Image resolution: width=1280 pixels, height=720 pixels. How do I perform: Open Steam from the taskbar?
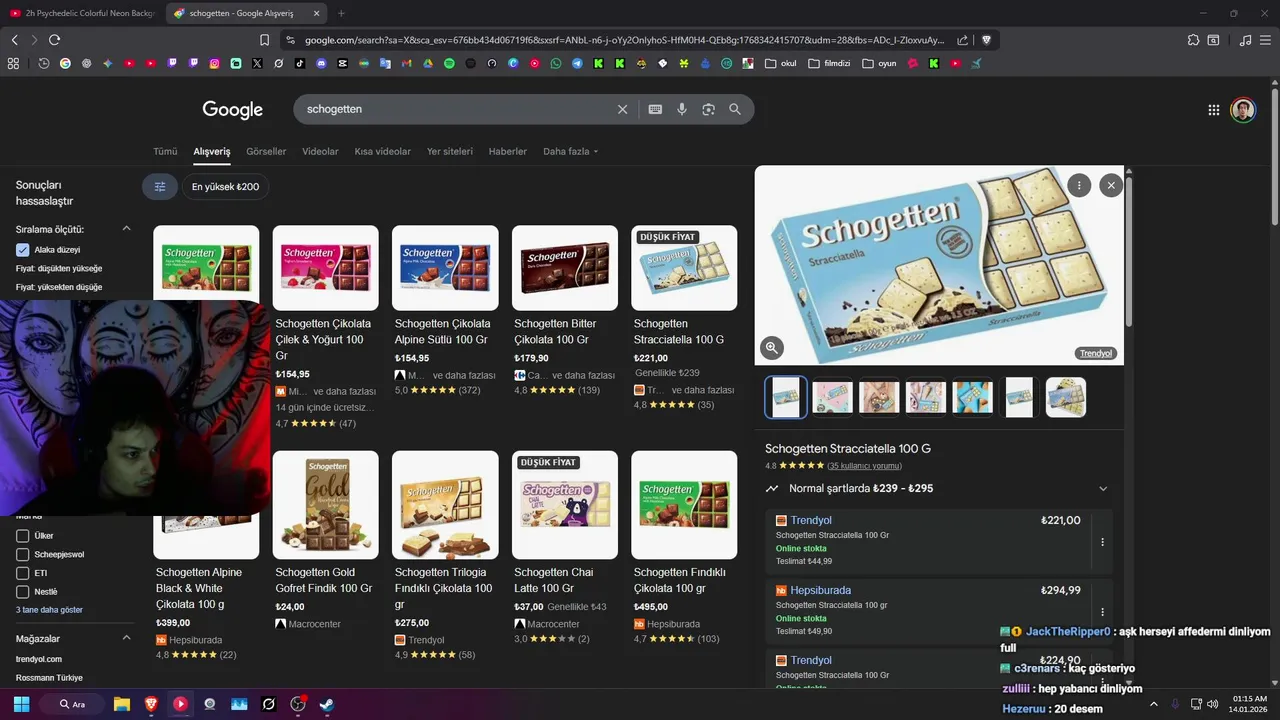point(326,704)
